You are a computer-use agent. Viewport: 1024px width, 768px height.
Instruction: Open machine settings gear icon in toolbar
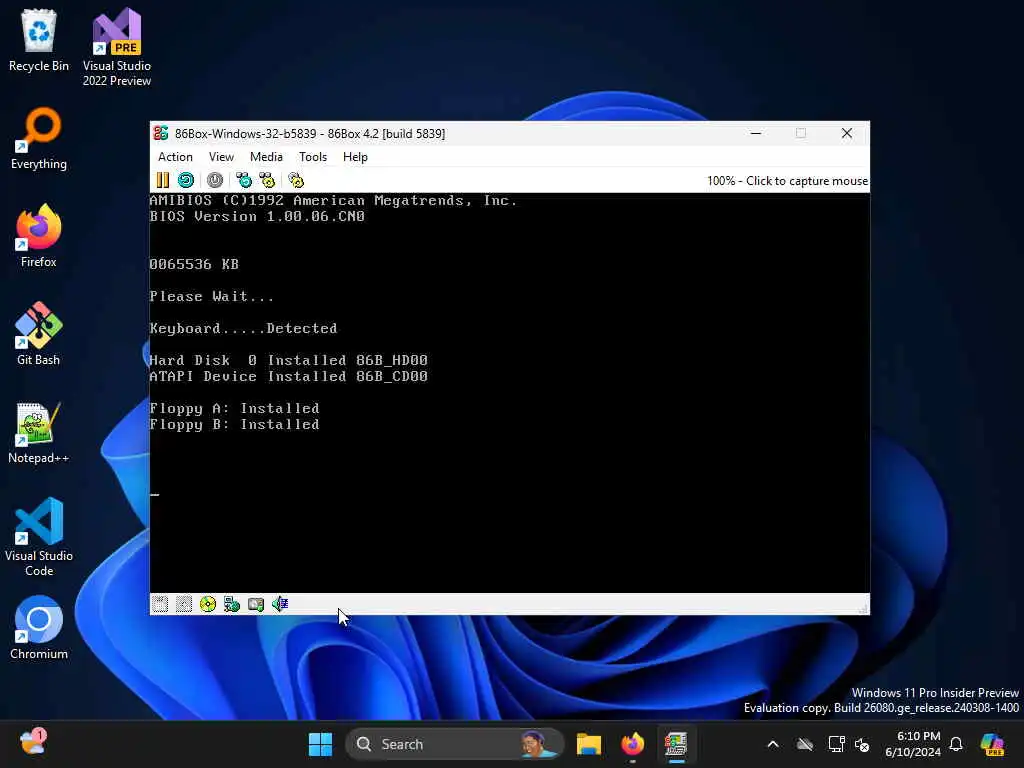pos(296,180)
